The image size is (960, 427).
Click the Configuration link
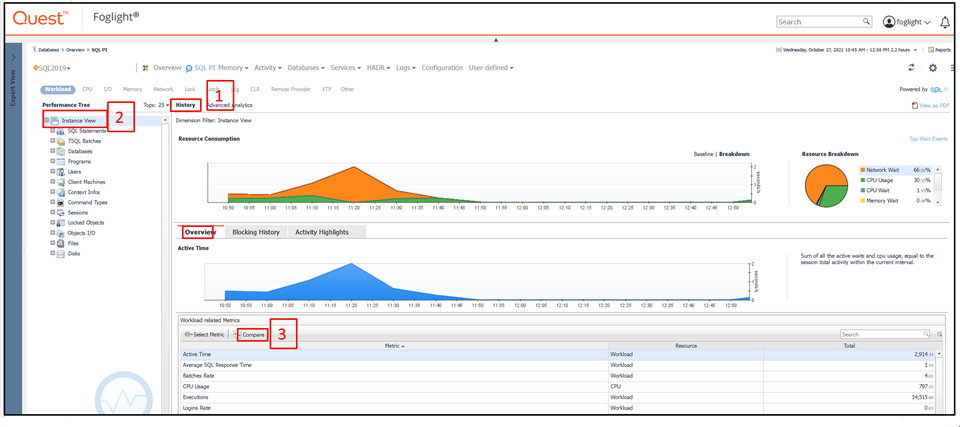point(442,68)
